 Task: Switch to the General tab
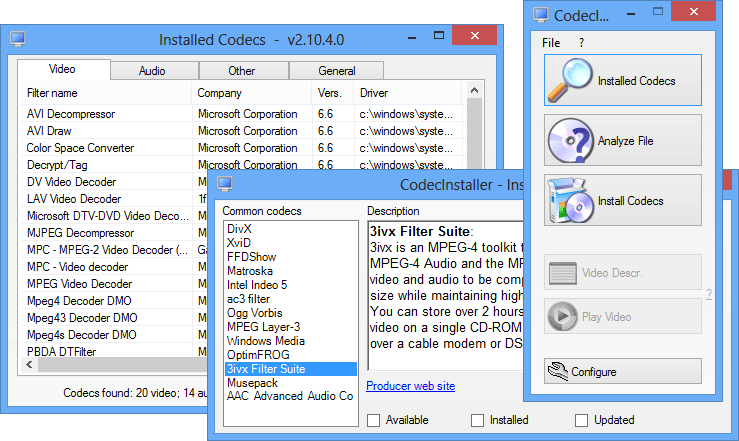337,71
